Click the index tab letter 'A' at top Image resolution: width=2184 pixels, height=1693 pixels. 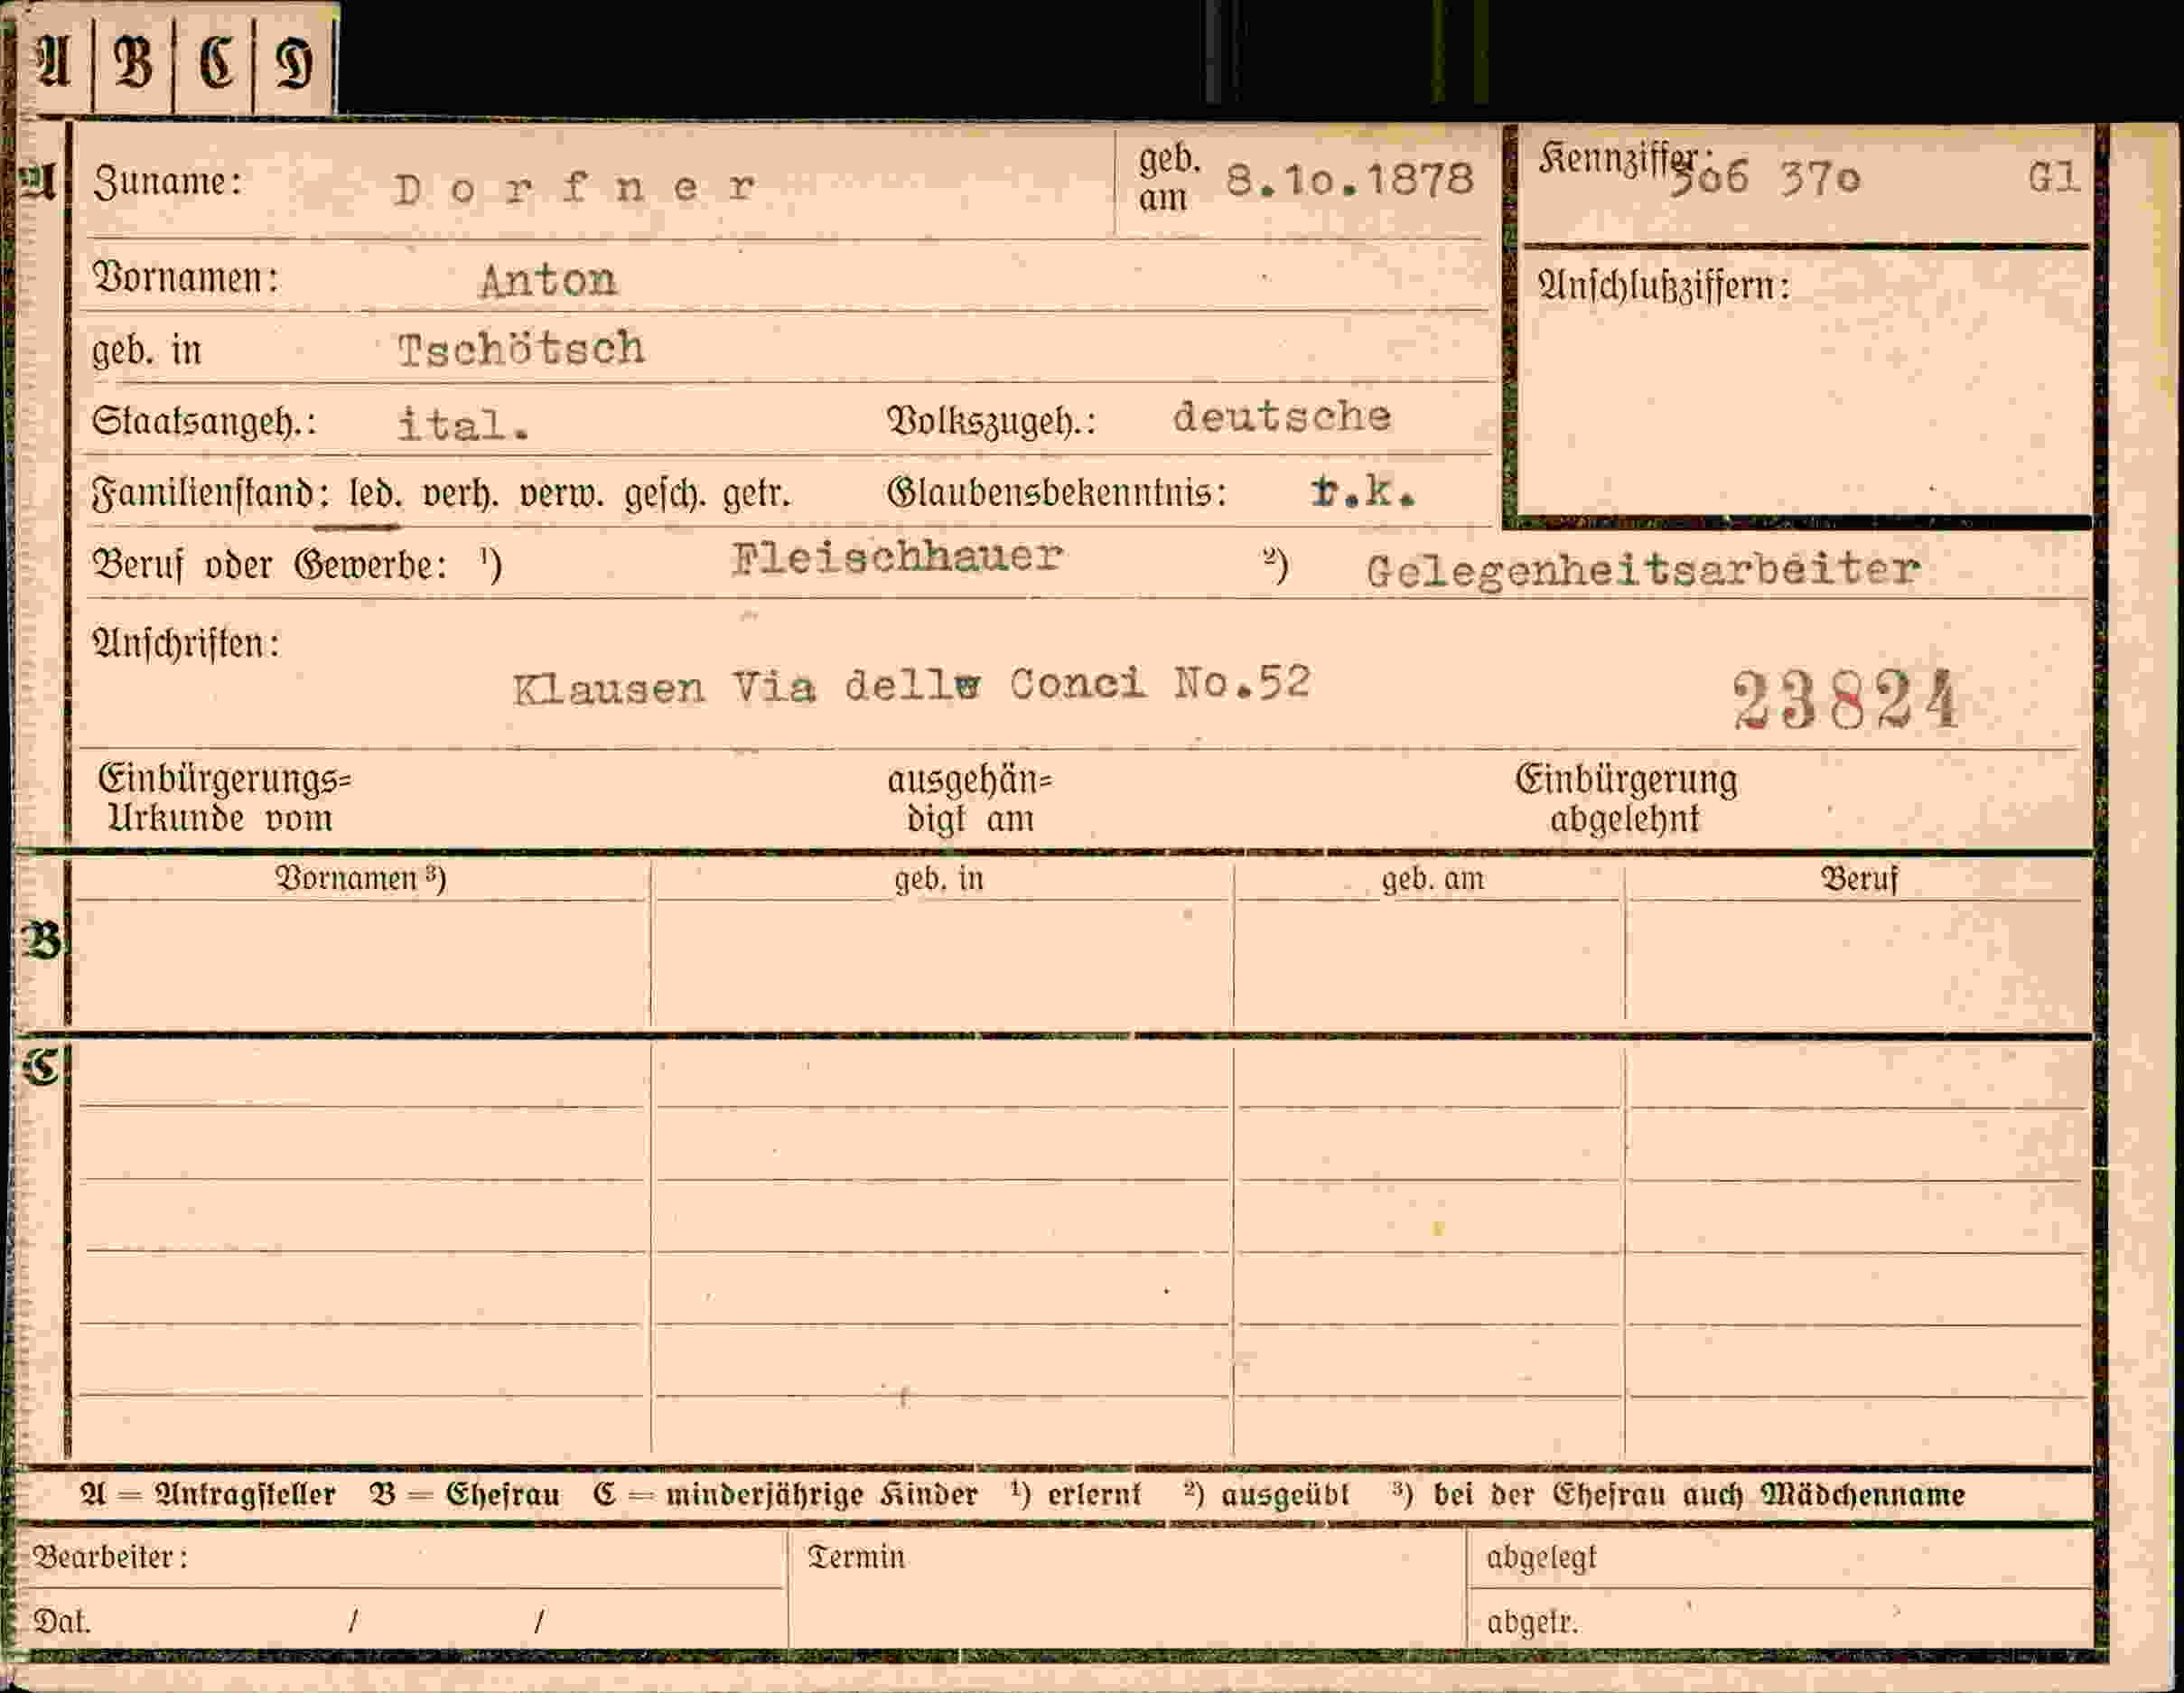coord(53,62)
